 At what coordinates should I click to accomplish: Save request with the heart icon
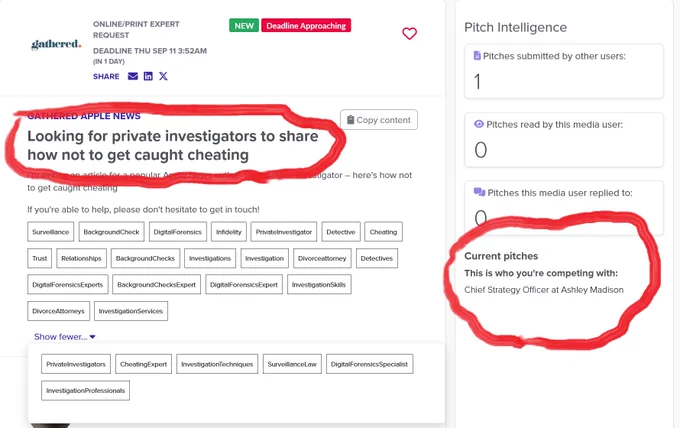click(409, 33)
